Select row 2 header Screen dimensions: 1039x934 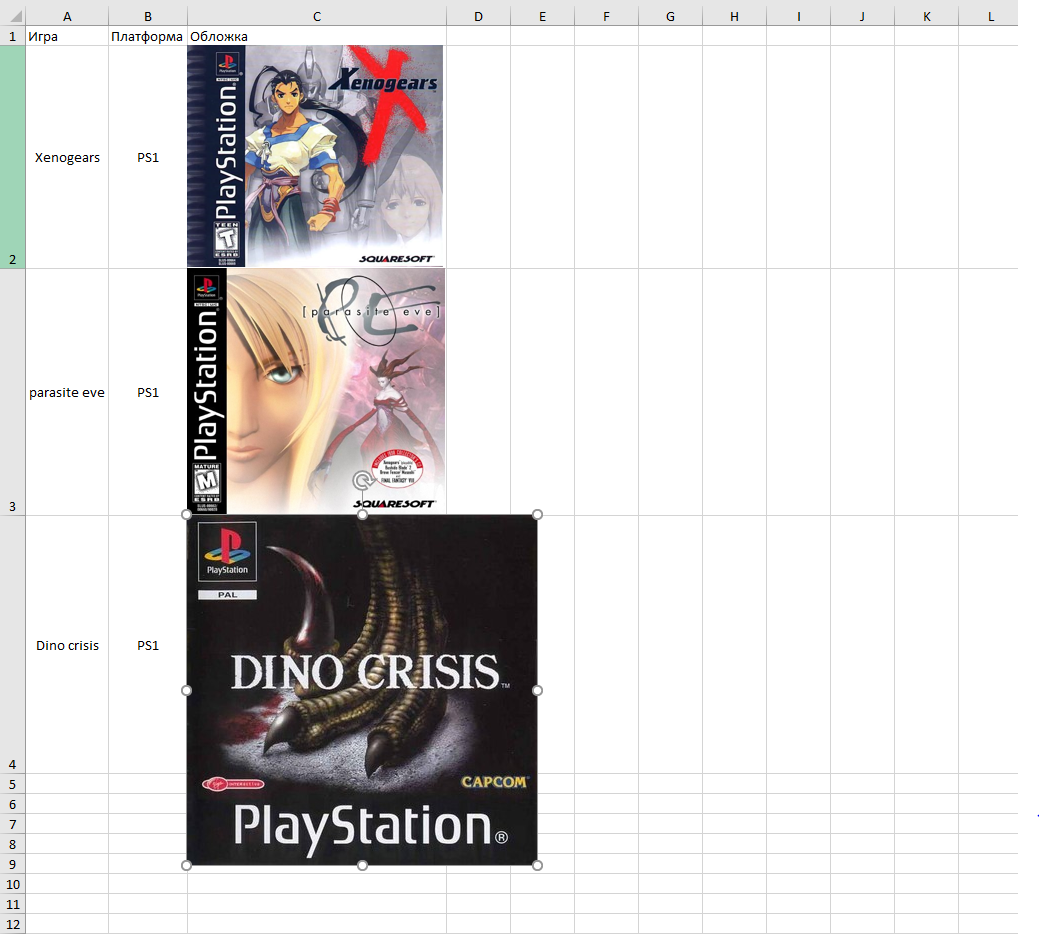coord(13,157)
